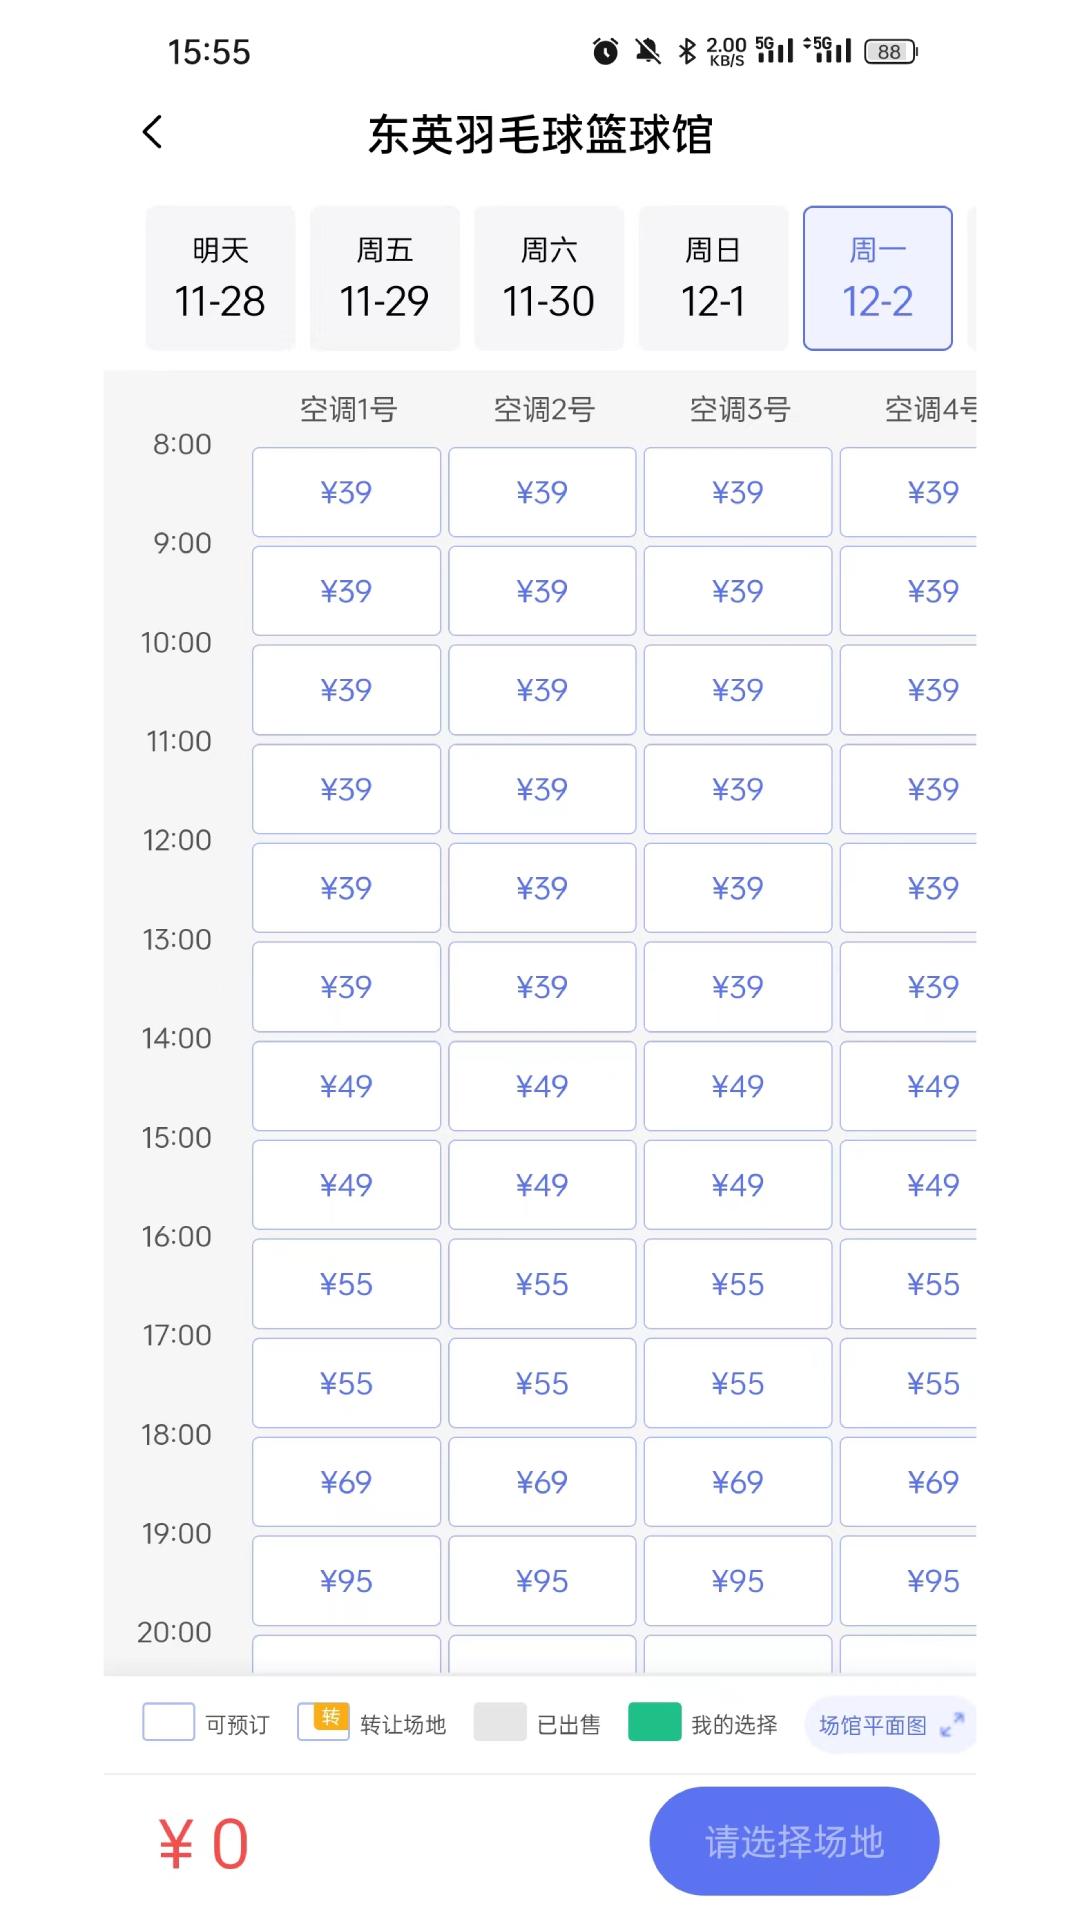
Task: Open the 场馆平面图 link
Action: click(873, 1725)
